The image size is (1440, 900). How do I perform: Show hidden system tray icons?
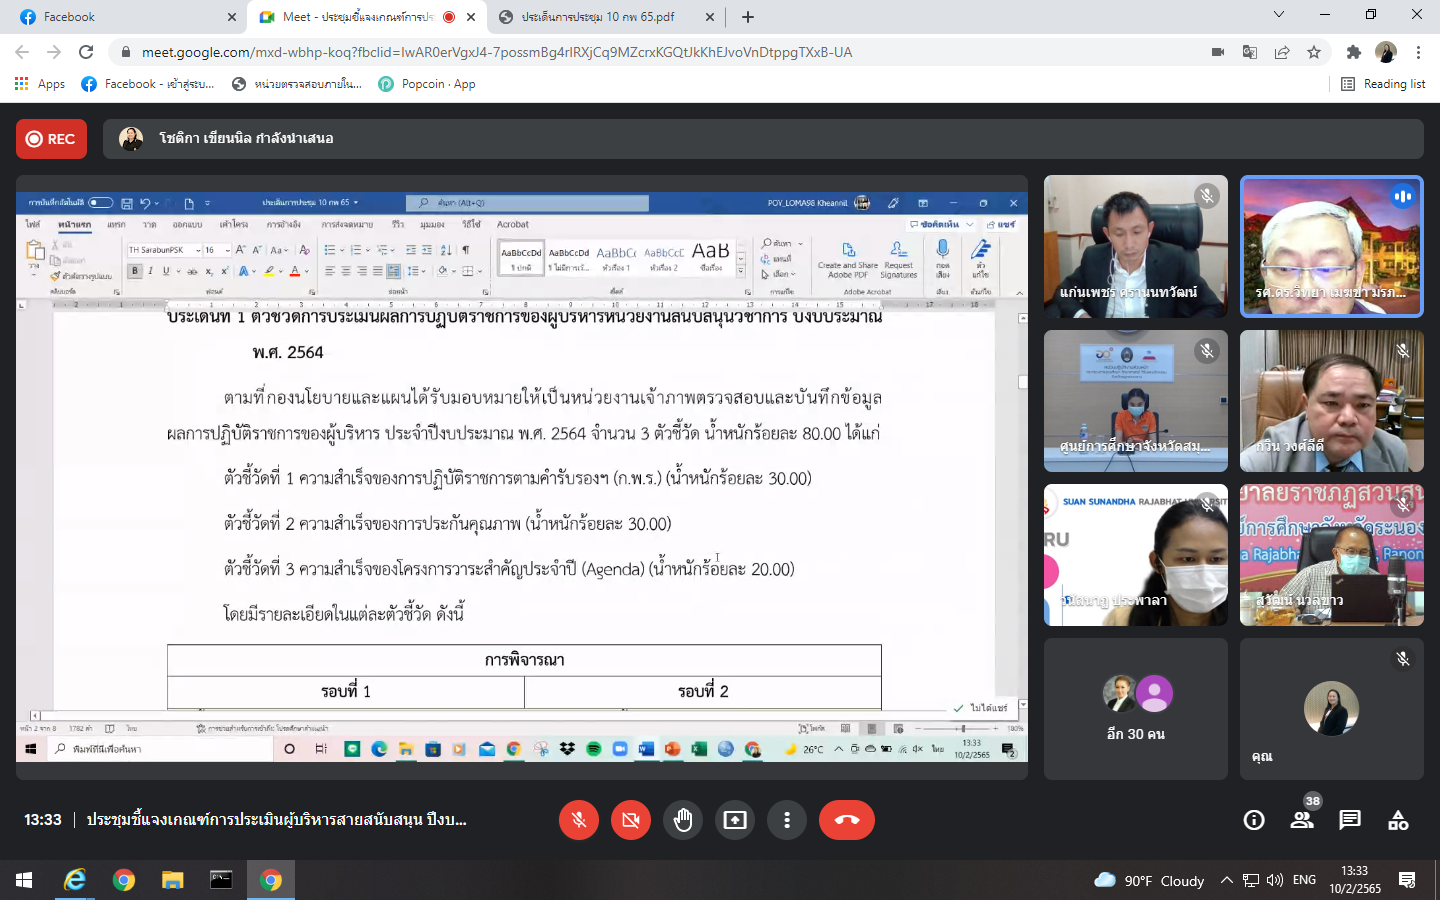click(x=1226, y=880)
